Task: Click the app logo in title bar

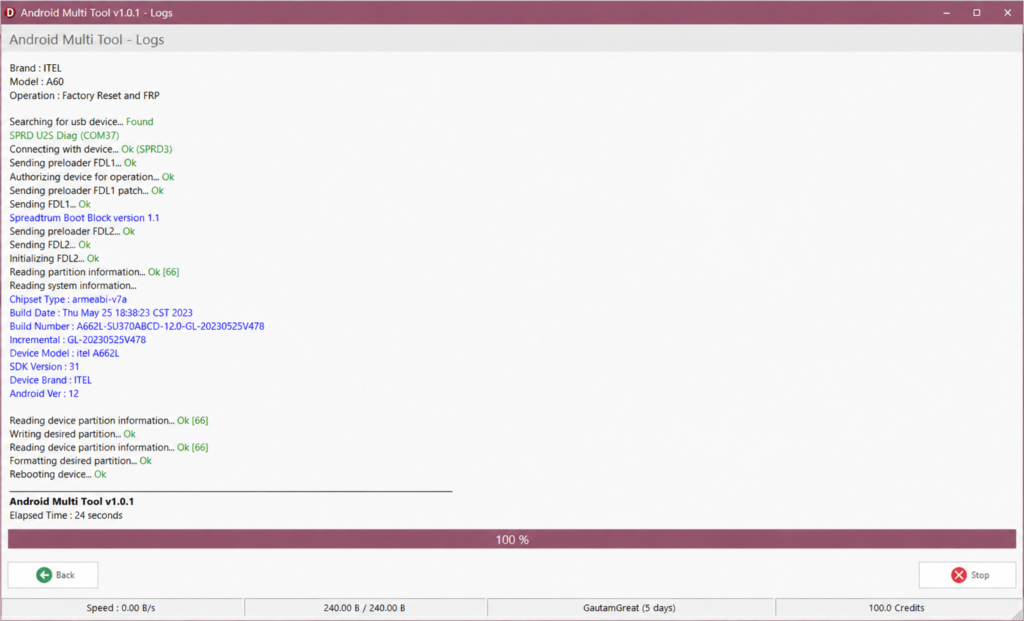Action: click(10, 12)
